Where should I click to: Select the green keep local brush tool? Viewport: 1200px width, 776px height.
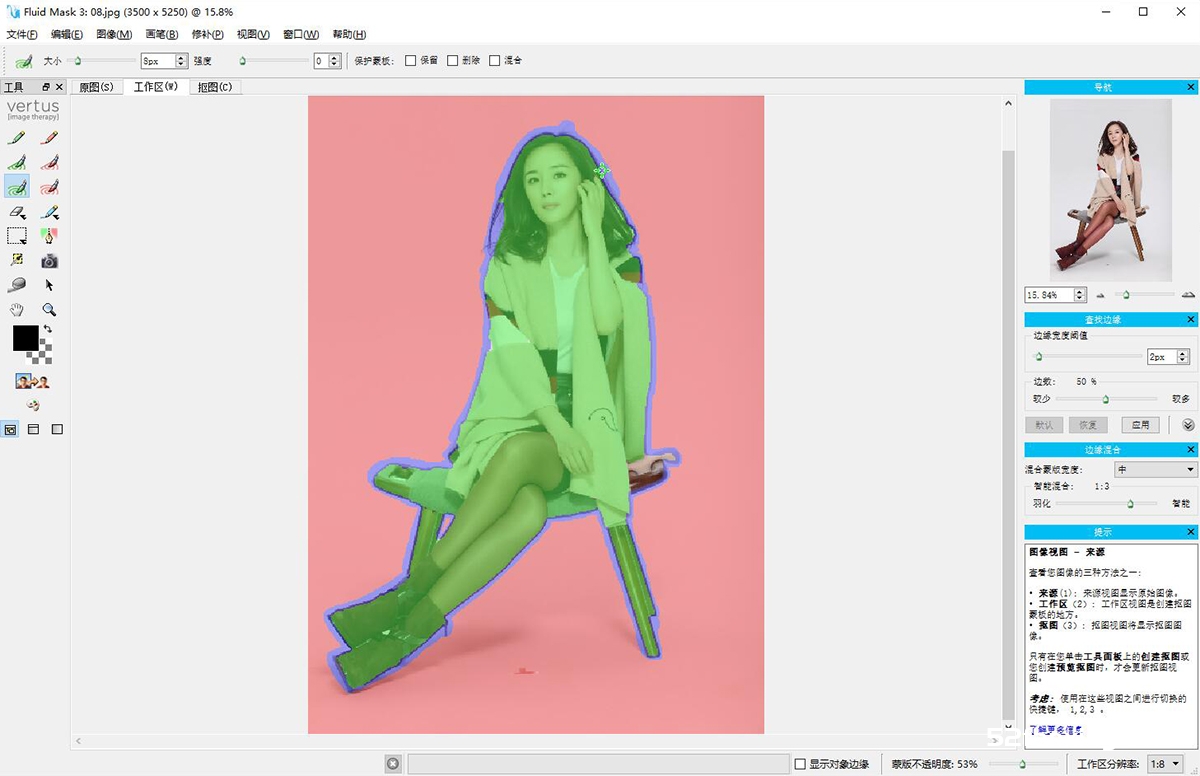[16, 162]
